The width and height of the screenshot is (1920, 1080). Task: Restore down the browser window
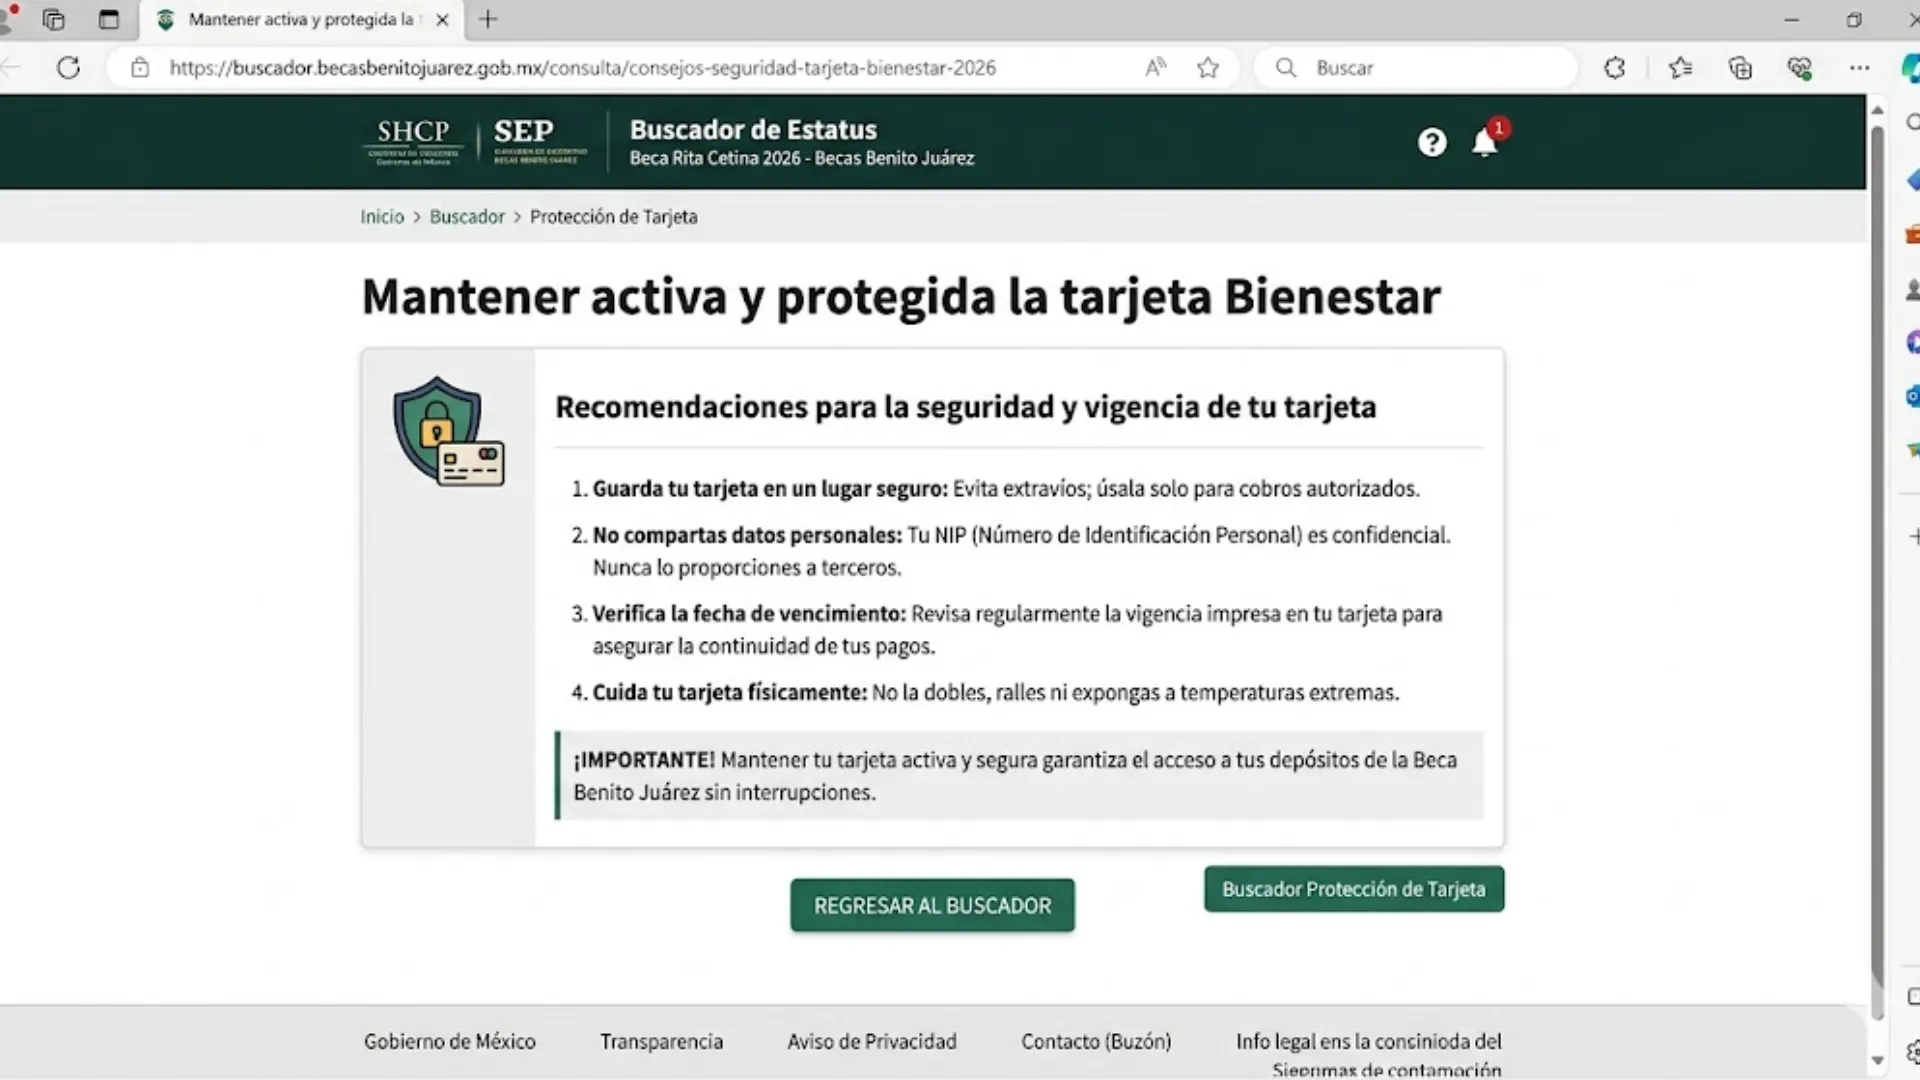click(x=1854, y=20)
